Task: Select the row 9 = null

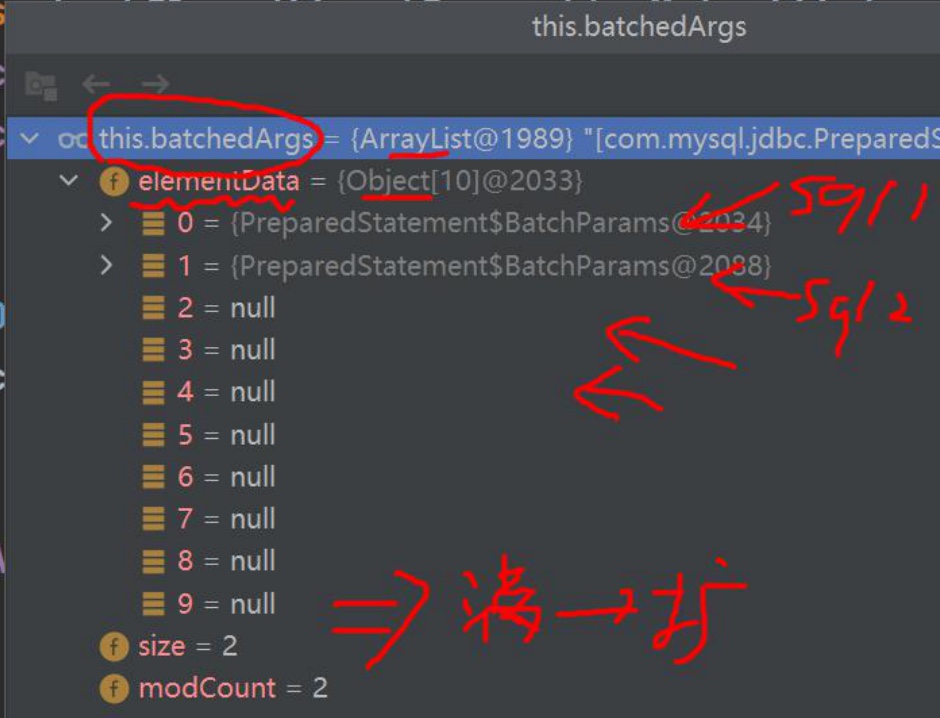Action: click(x=472, y=604)
